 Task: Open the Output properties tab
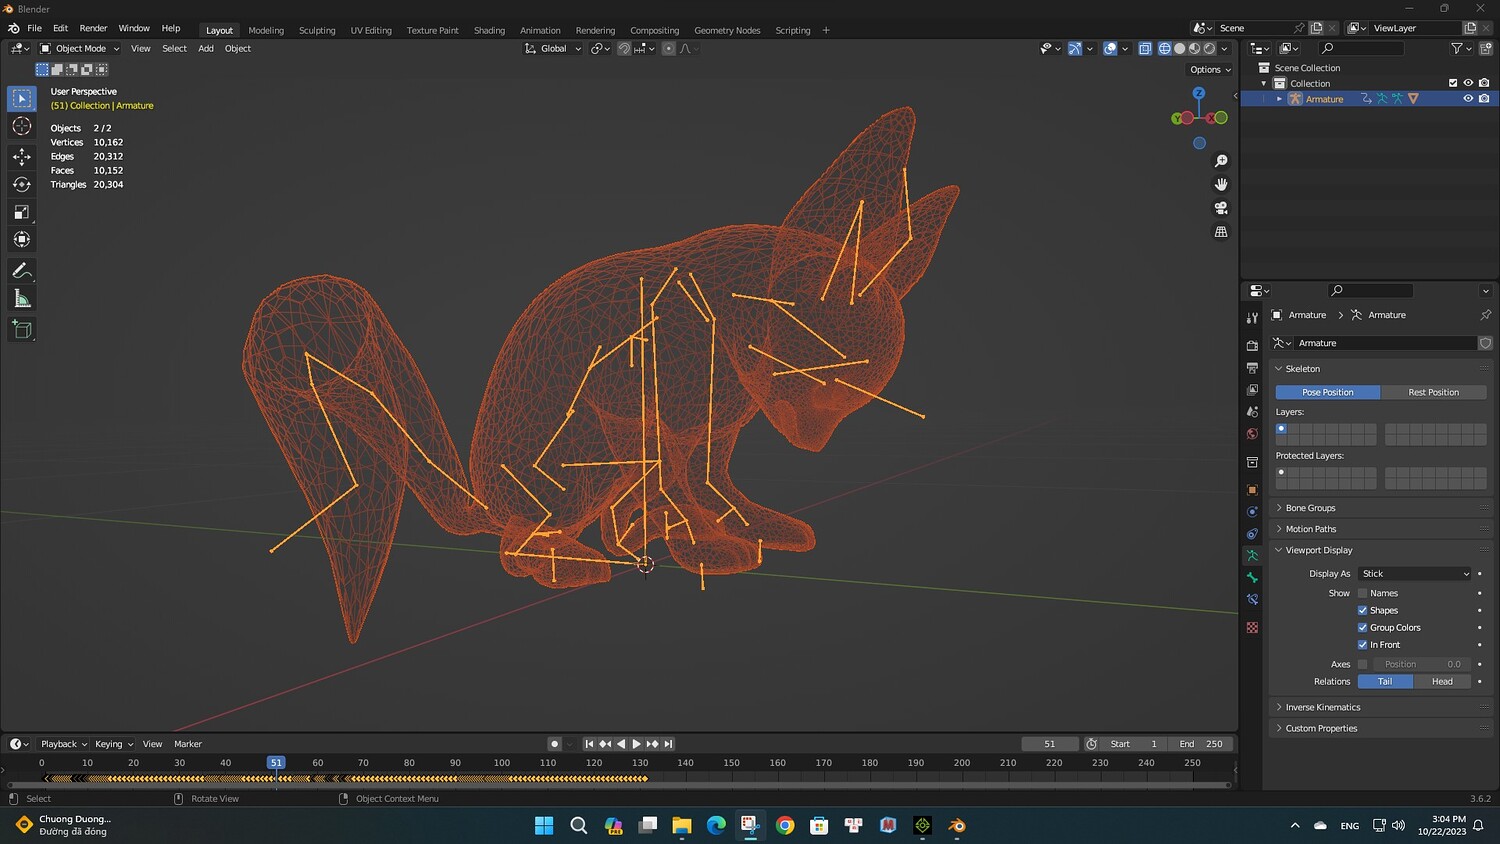click(1252, 368)
